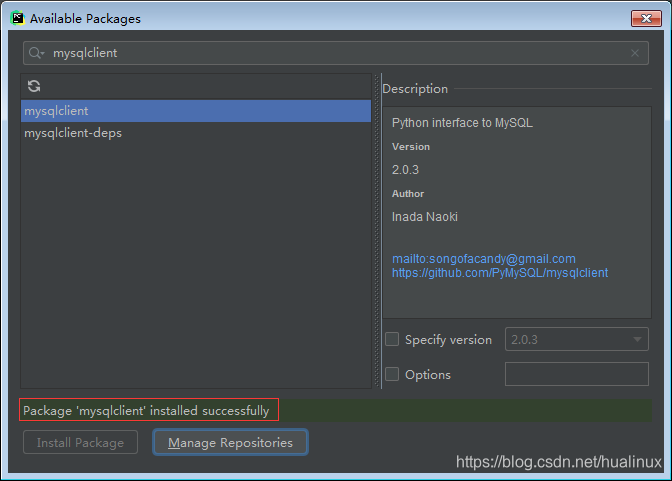Image resolution: width=672 pixels, height=481 pixels.
Task: Click 'Python interface to MySQL' description text
Action: (462, 123)
